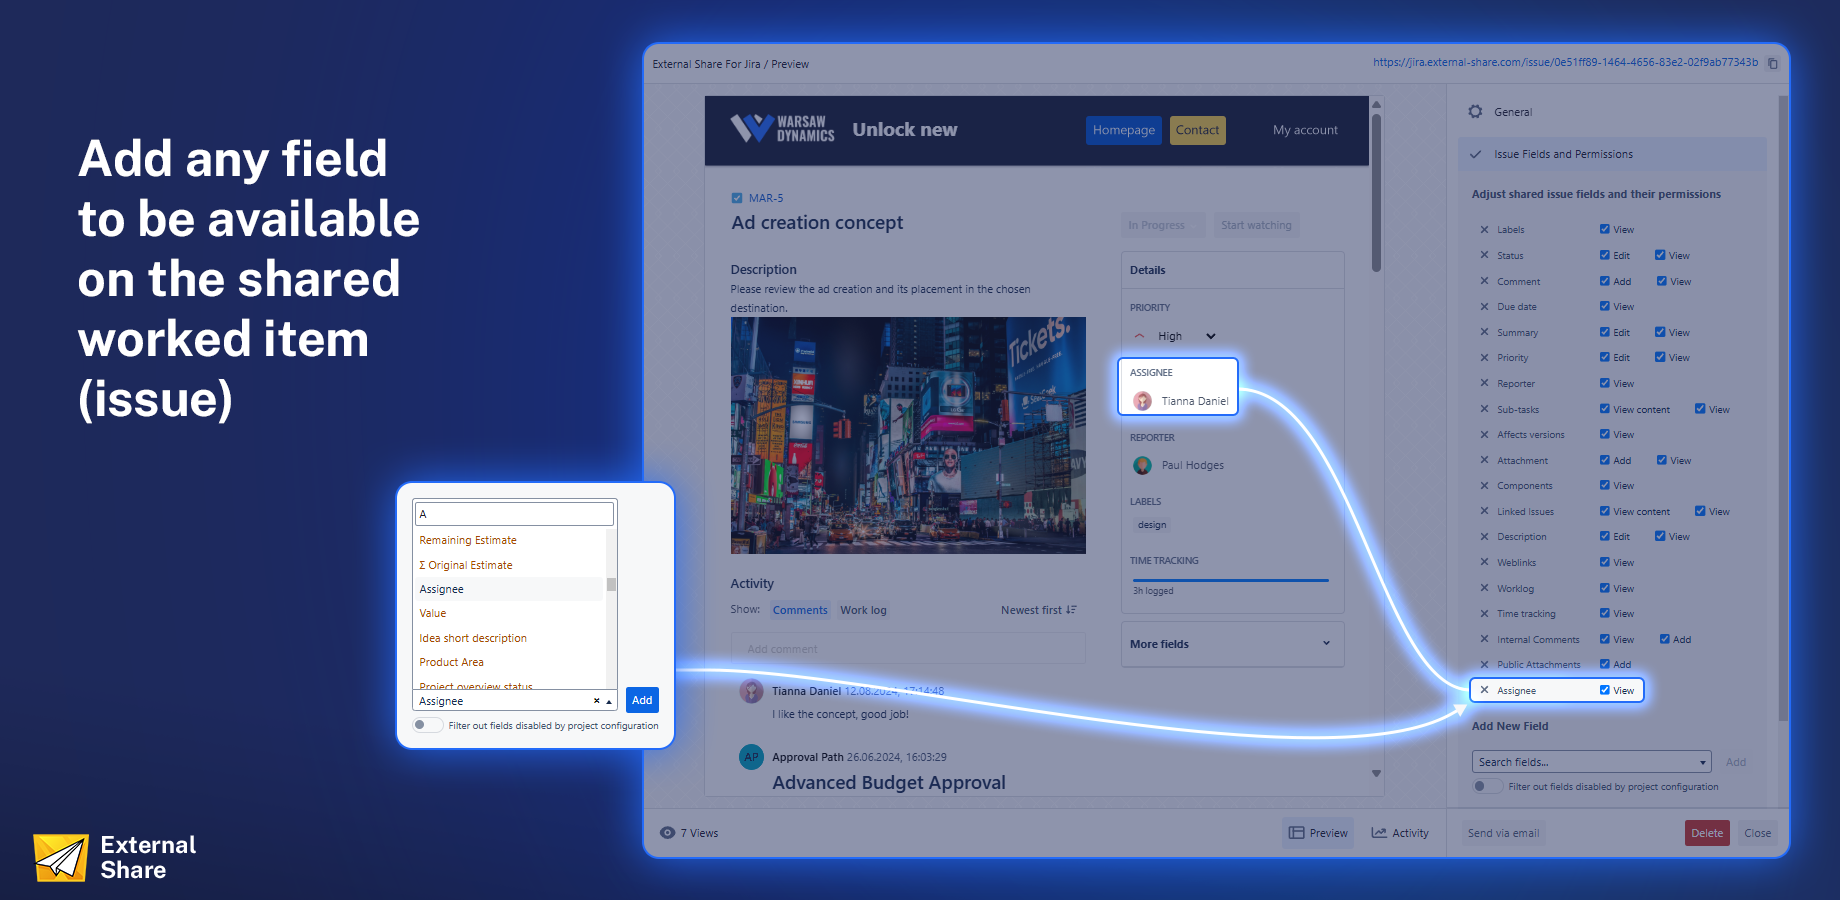Uncheck the Assignee View checkbox
The height and width of the screenshot is (900, 1840).
[1604, 690]
